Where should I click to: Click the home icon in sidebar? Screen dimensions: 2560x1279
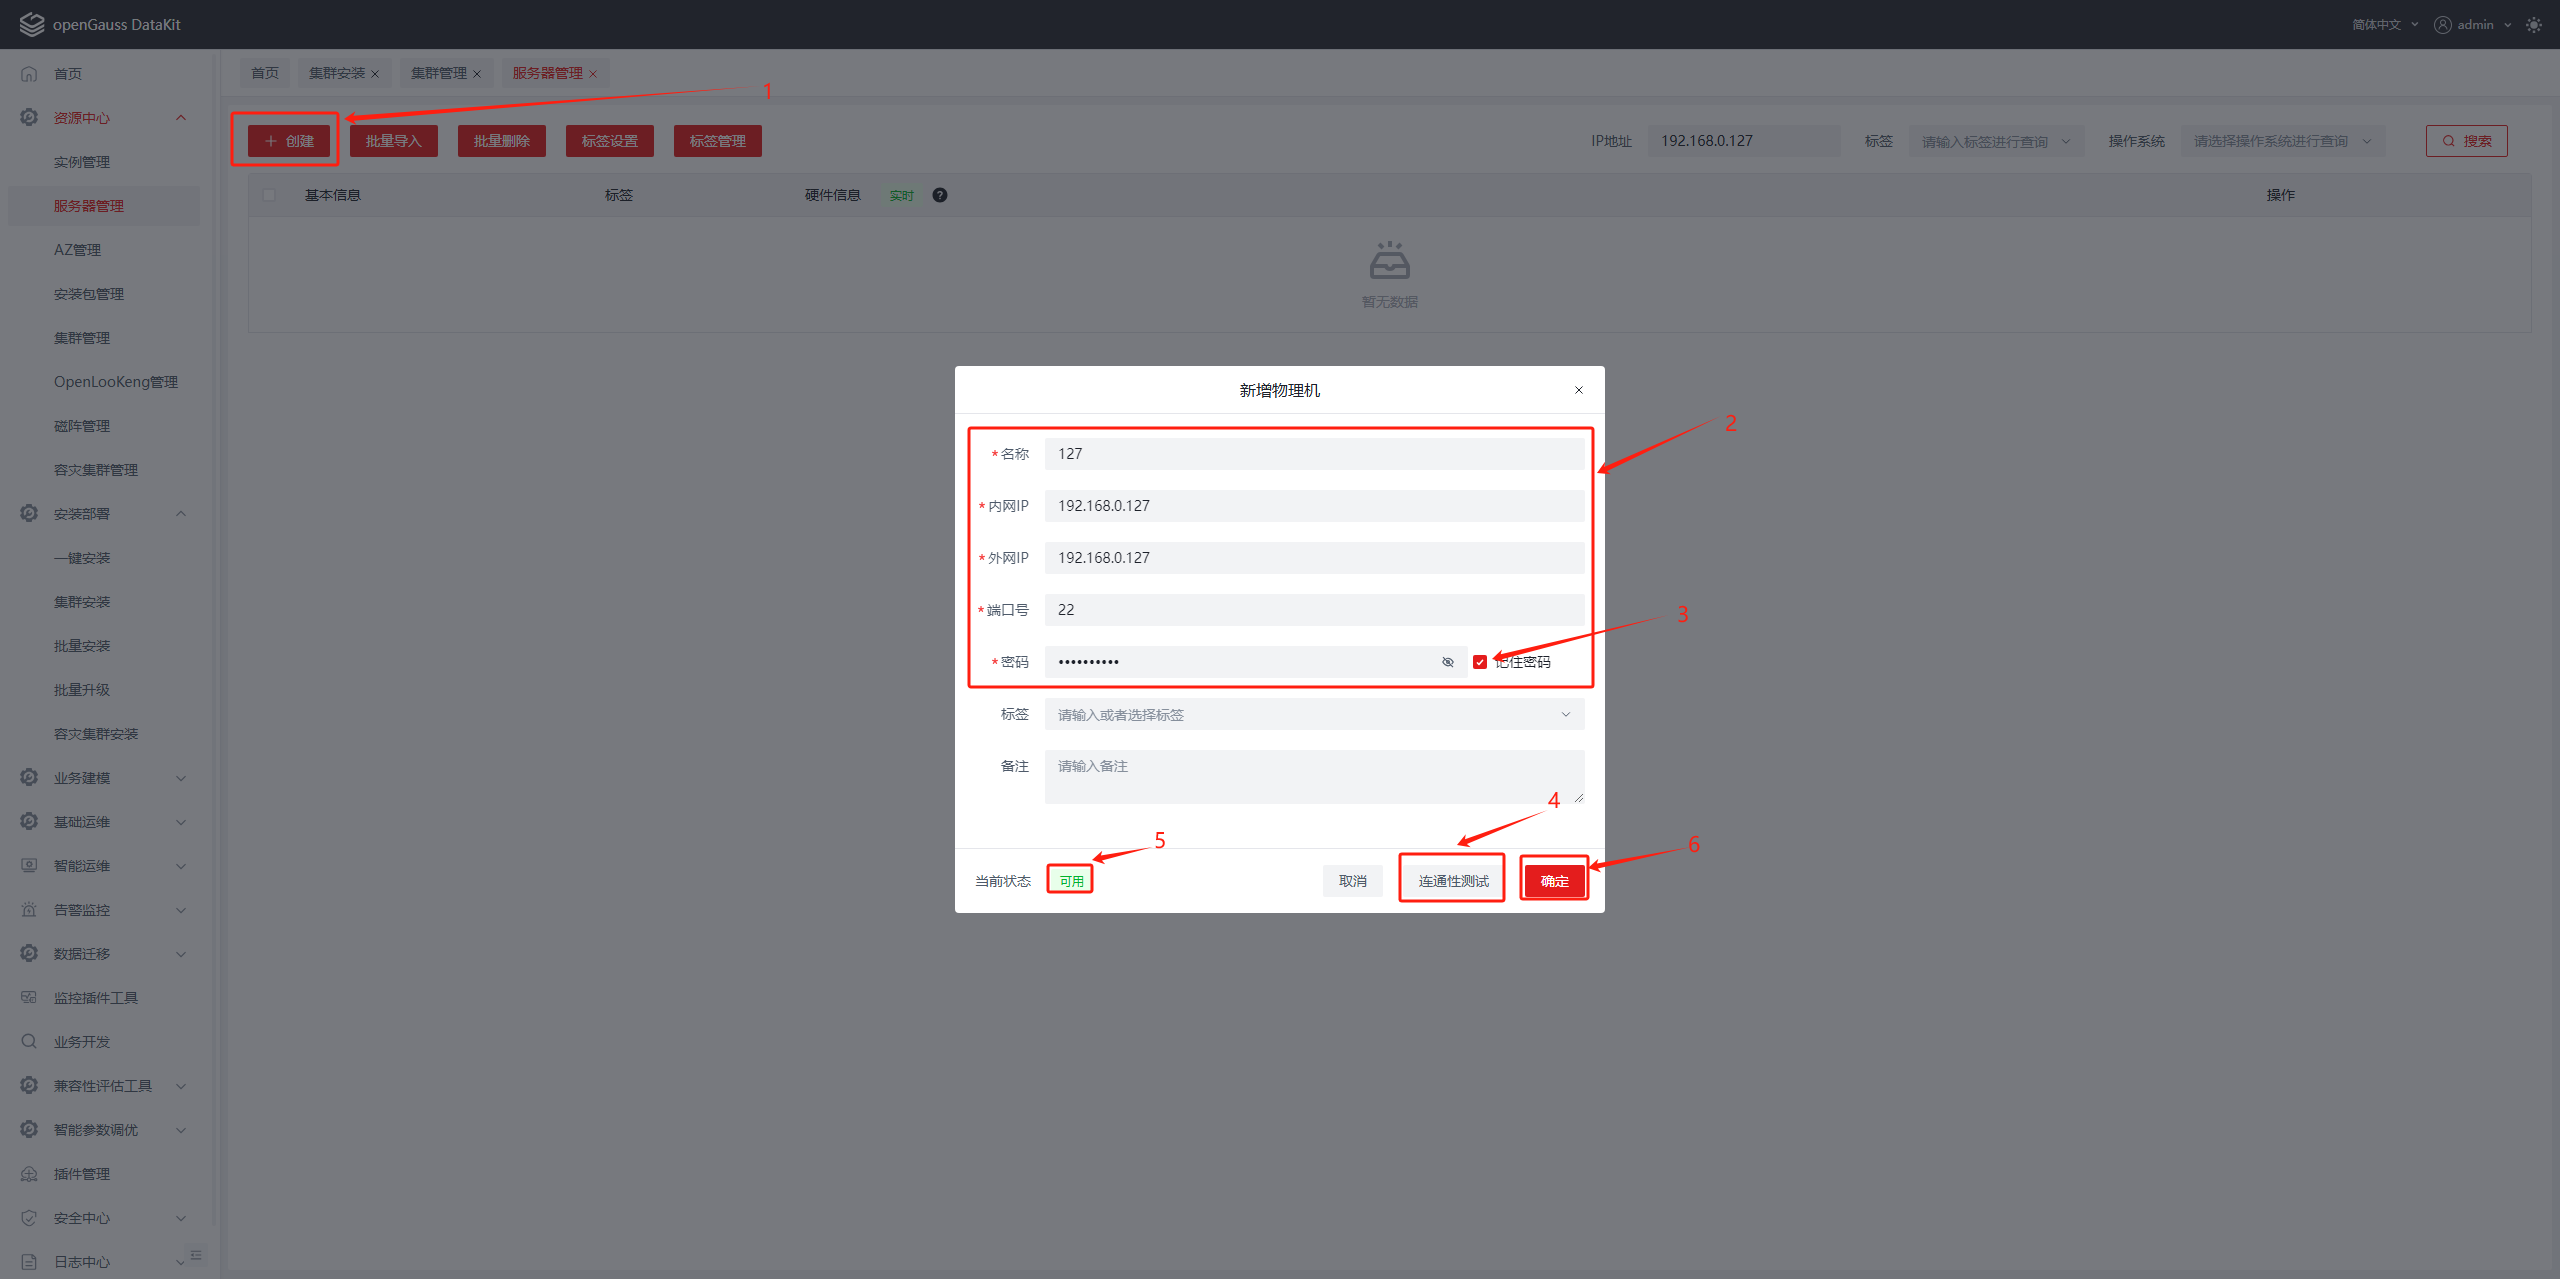pos(29,74)
